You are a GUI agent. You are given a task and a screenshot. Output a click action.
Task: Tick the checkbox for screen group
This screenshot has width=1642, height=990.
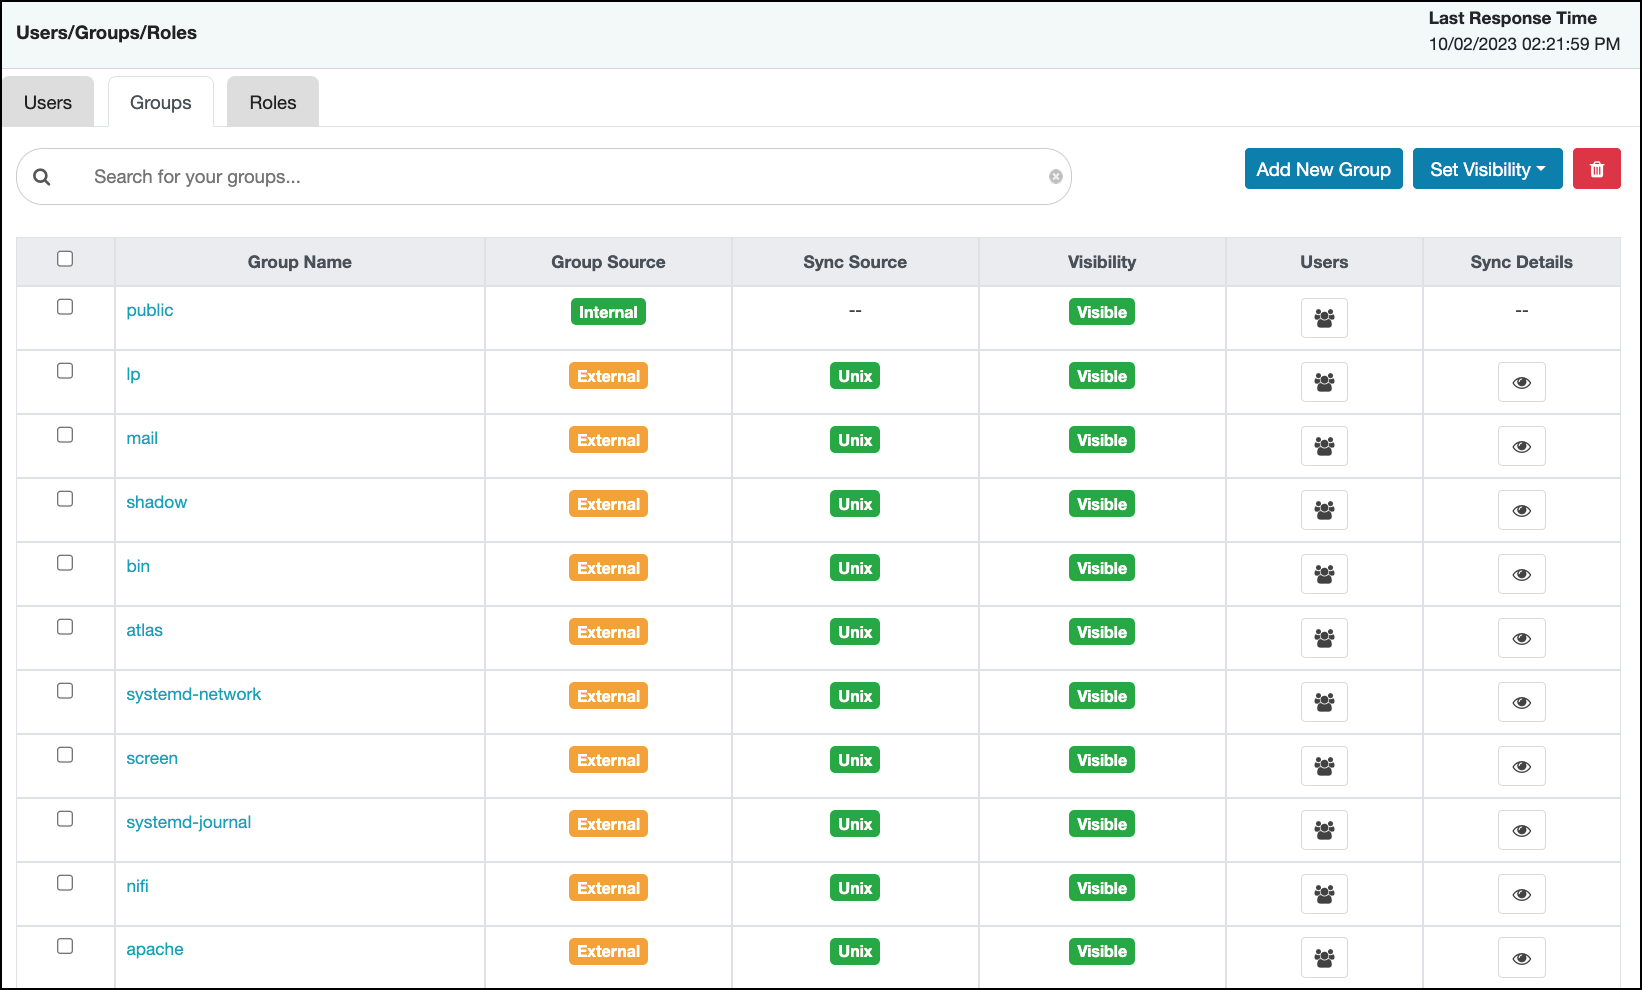pos(65,755)
